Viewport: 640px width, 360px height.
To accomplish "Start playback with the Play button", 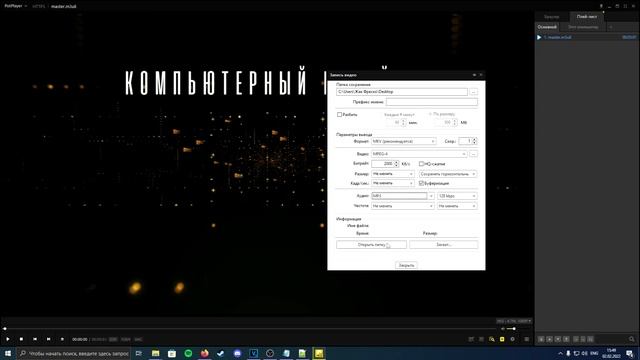I will [x=8, y=339].
